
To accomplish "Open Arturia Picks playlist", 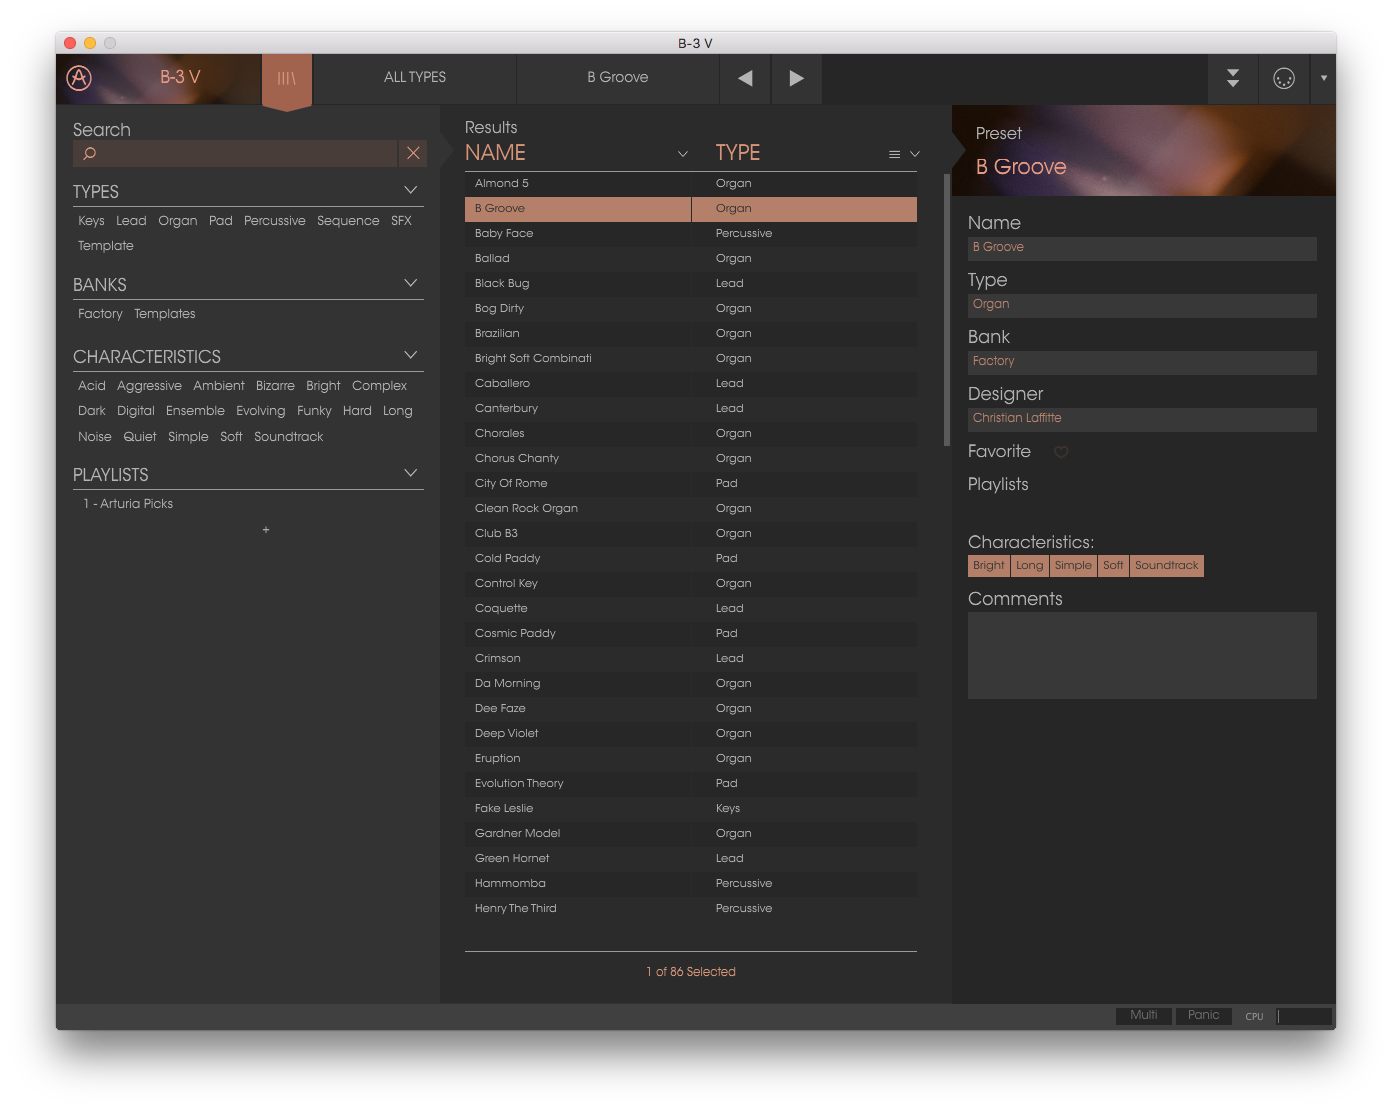I will tap(128, 504).
